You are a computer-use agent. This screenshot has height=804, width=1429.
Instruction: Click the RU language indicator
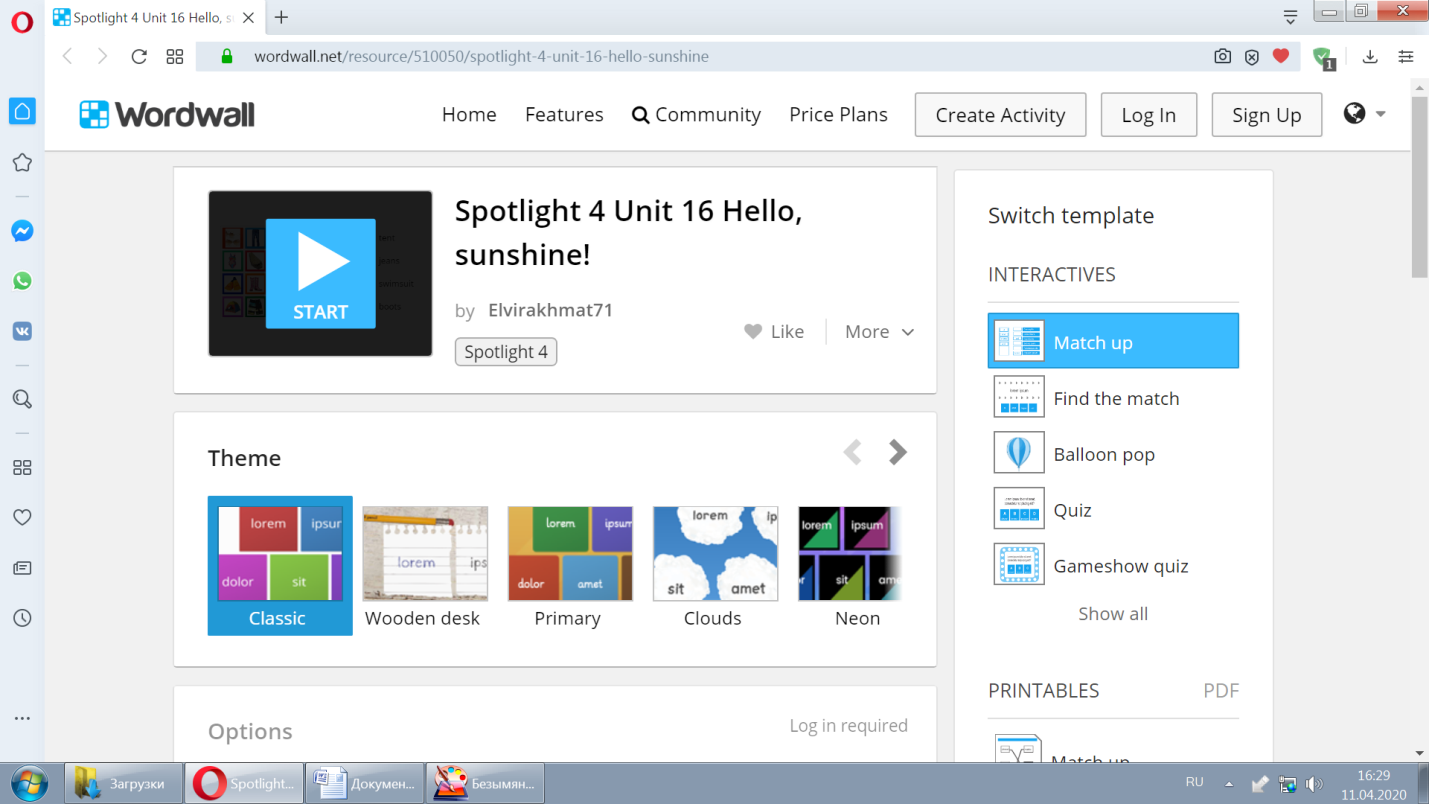point(1194,782)
